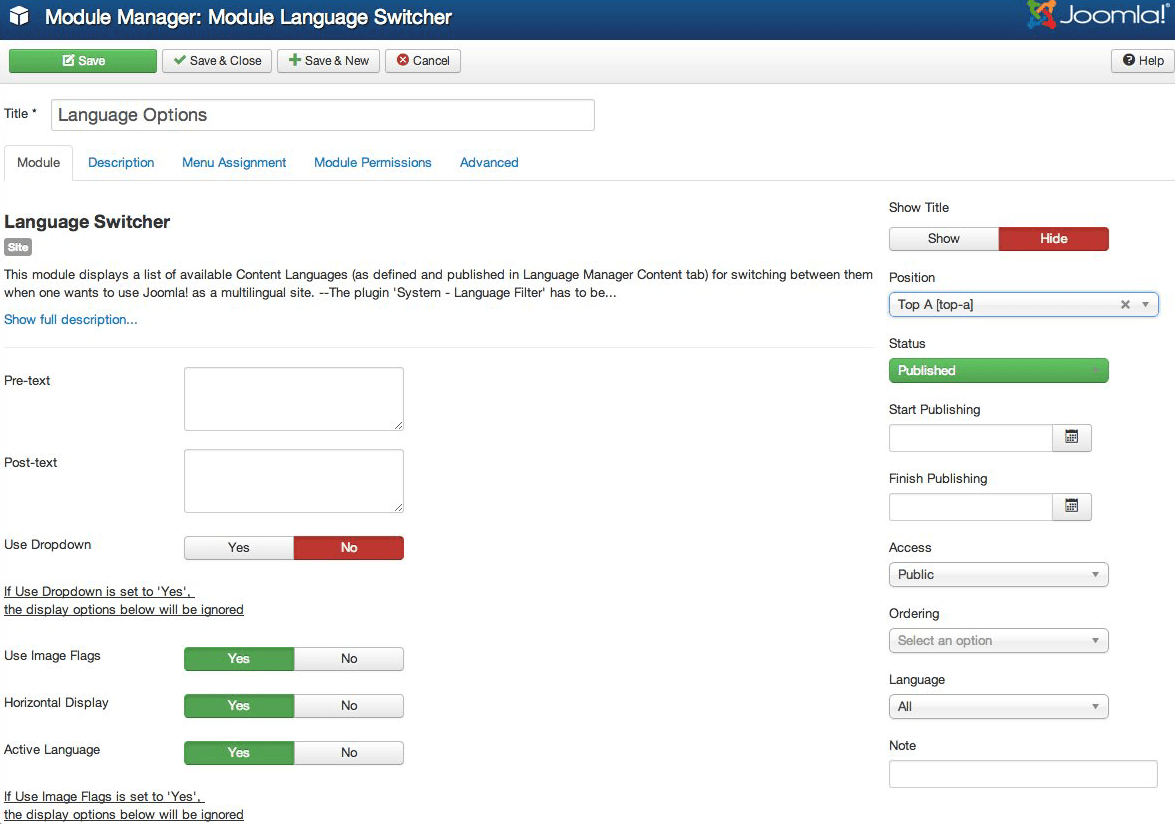Cancel editing the module
The image size is (1175, 824).
[x=423, y=61]
